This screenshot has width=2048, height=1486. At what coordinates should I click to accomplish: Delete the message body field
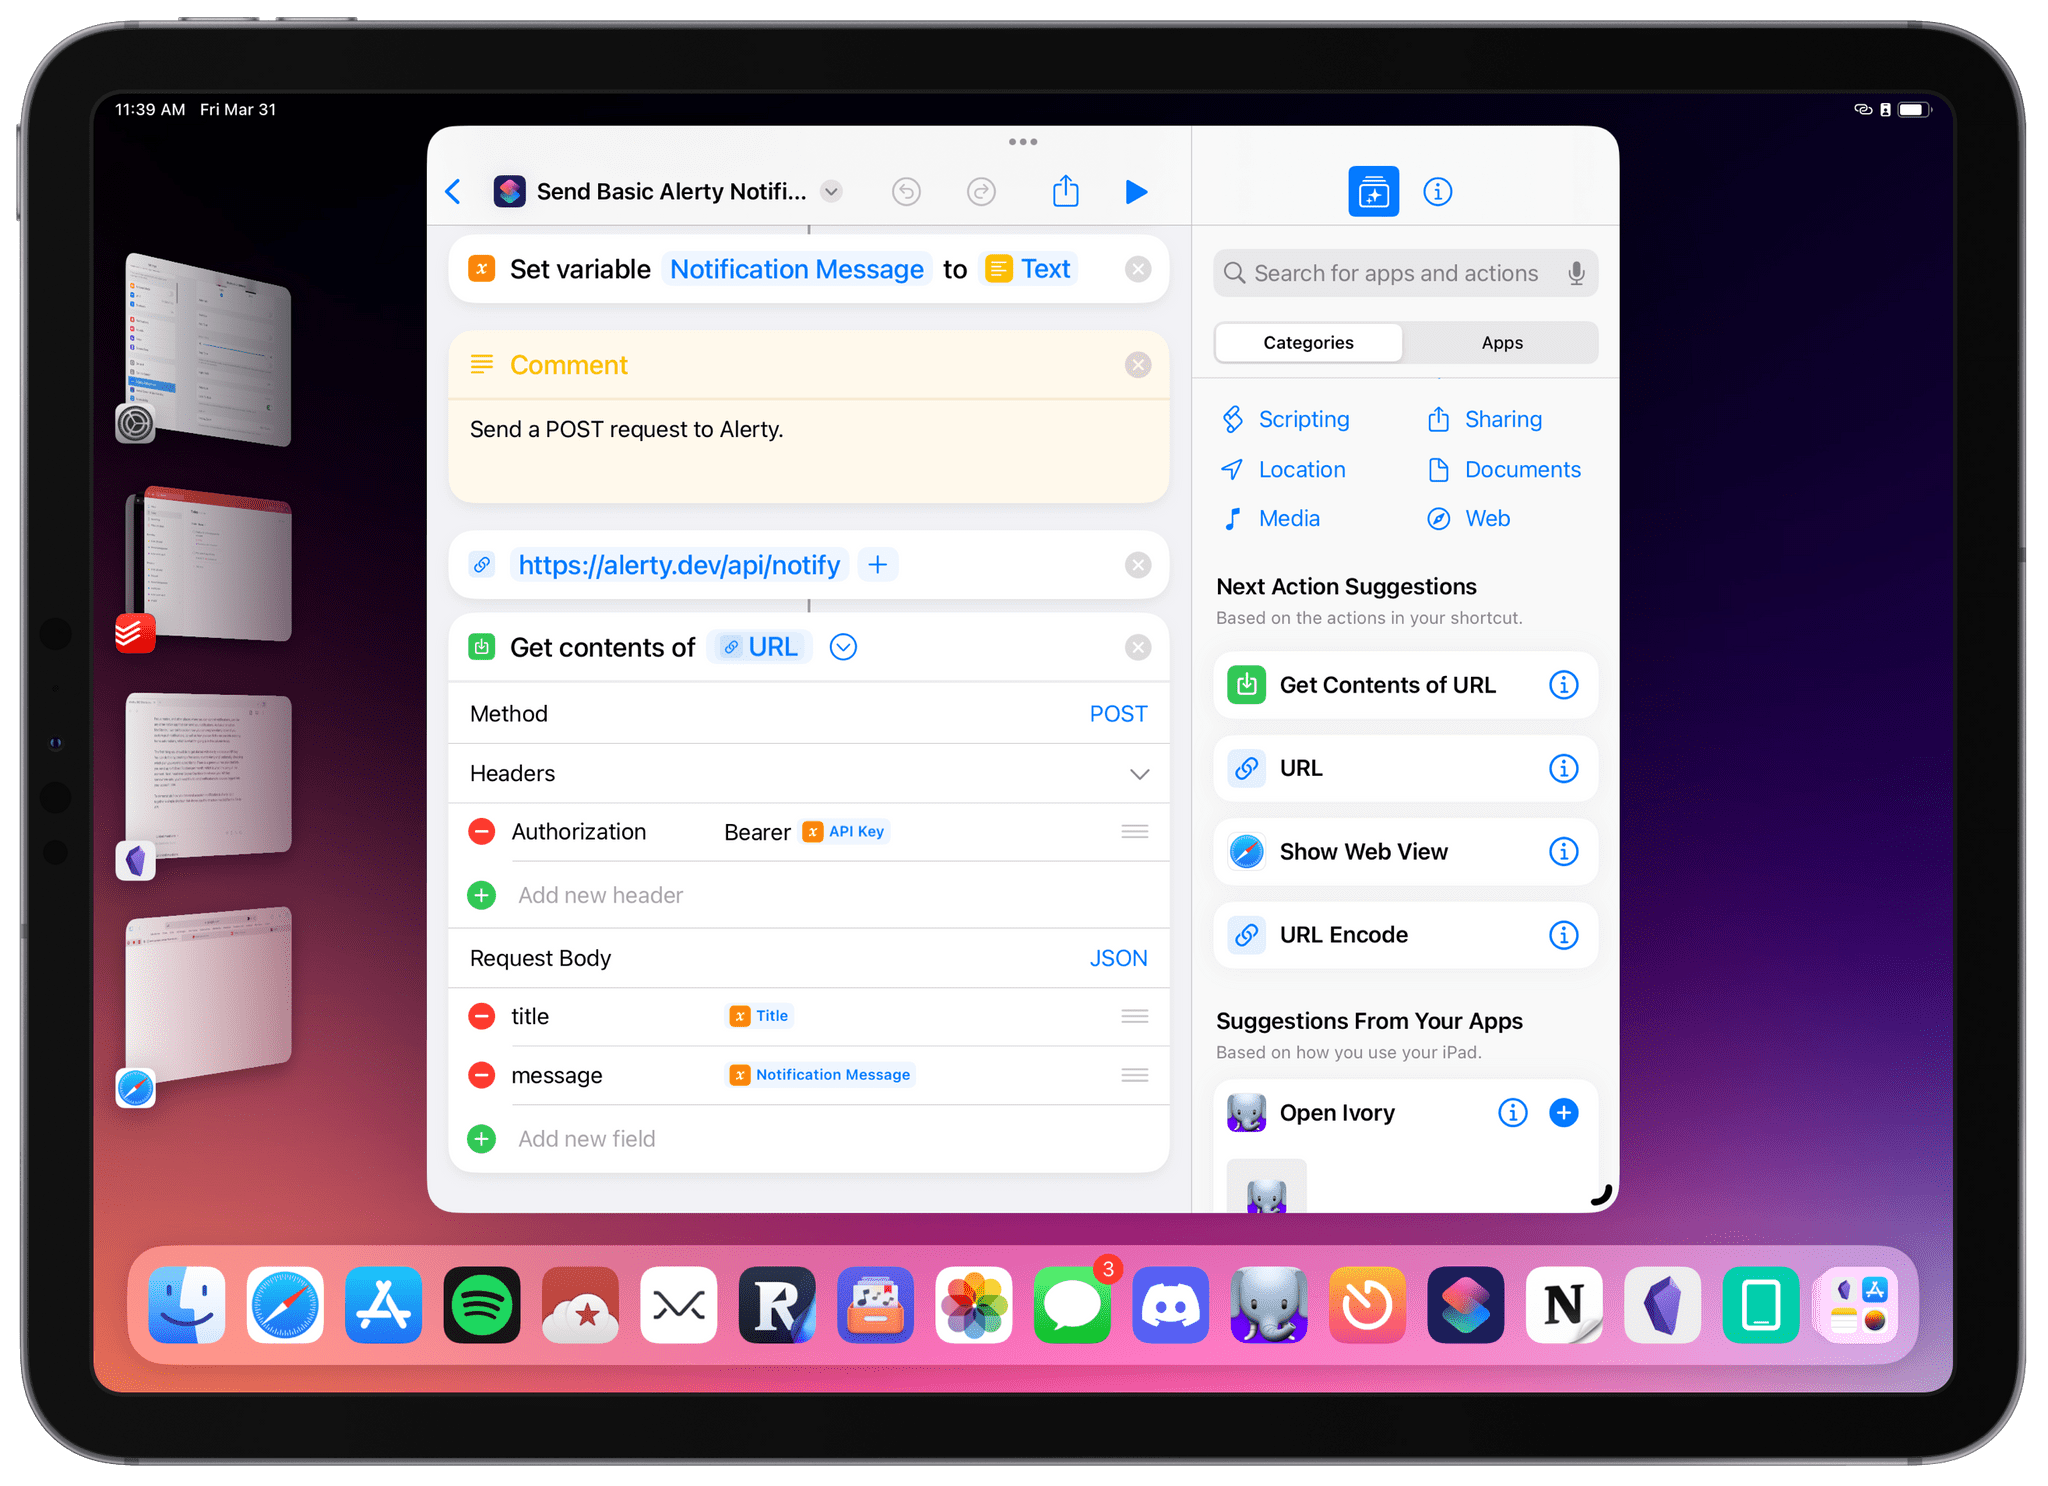click(x=482, y=1075)
